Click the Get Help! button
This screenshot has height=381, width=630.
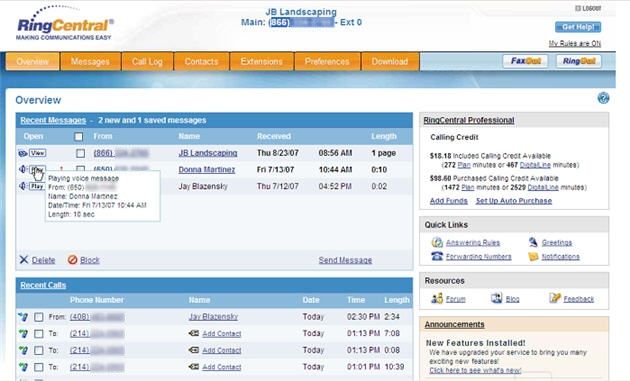[x=578, y=27]
